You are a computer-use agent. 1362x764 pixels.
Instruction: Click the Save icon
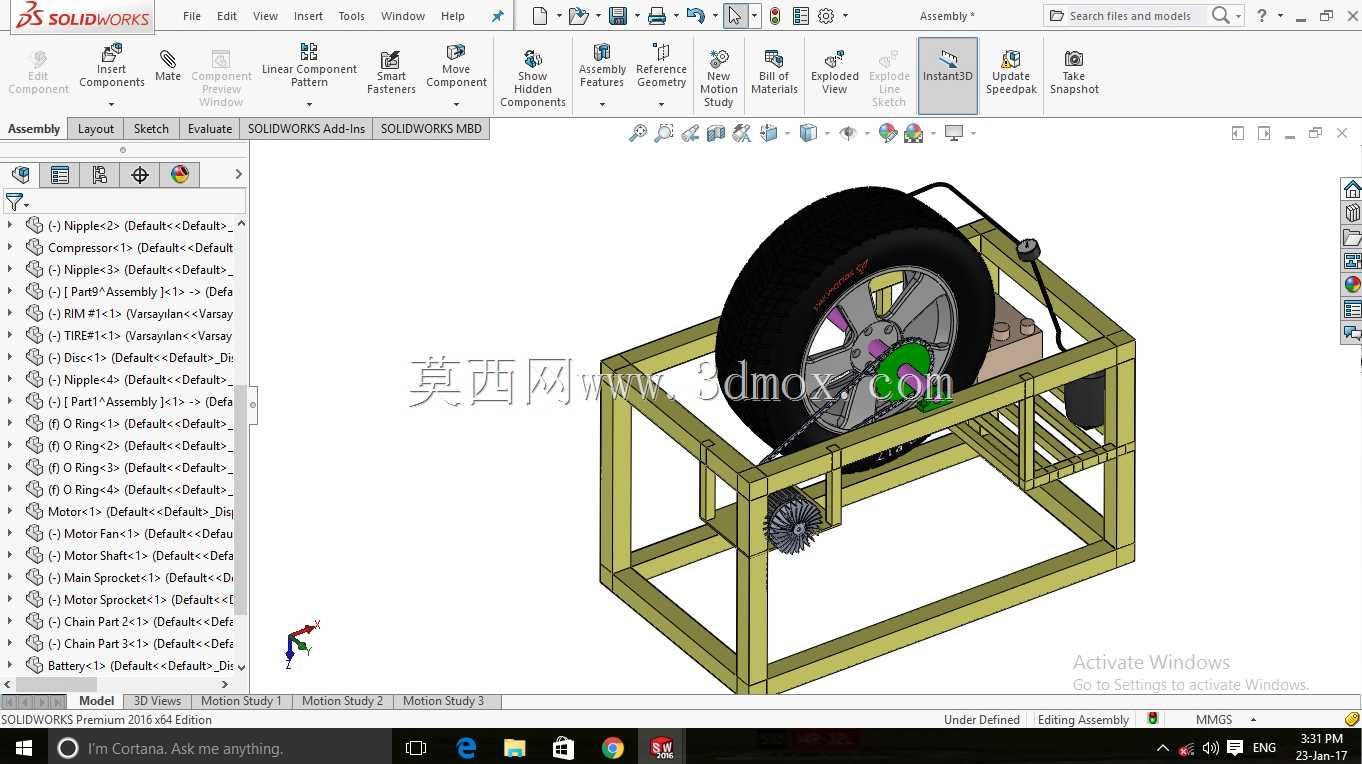pos(618,16)
